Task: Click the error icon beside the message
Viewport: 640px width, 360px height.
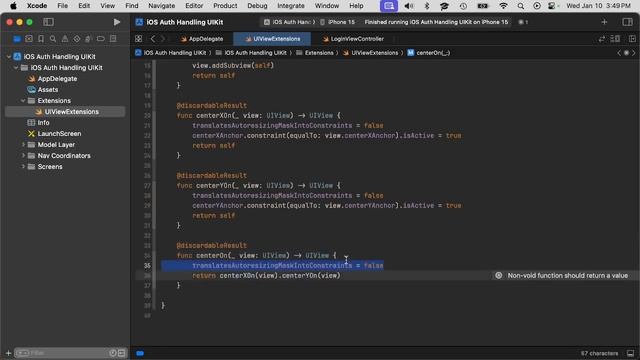Action: click(x=499, y=276)
